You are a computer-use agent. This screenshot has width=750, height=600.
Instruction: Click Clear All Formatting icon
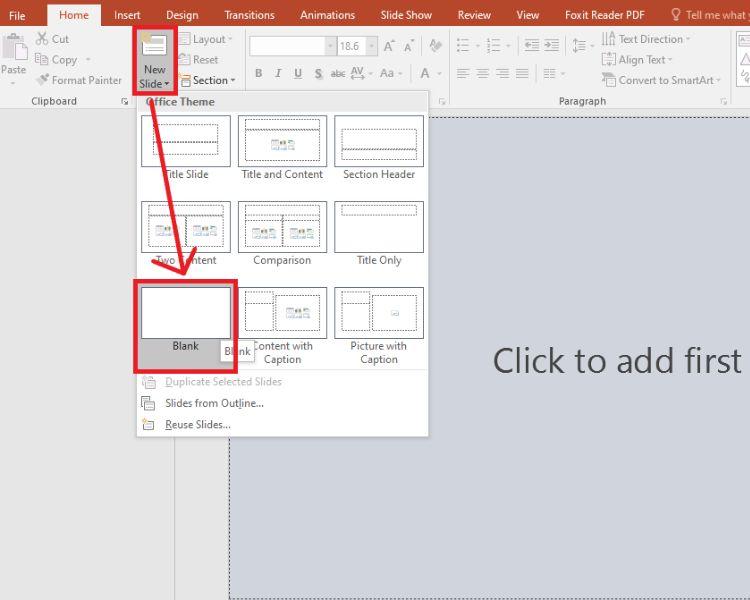coord(435,46)
